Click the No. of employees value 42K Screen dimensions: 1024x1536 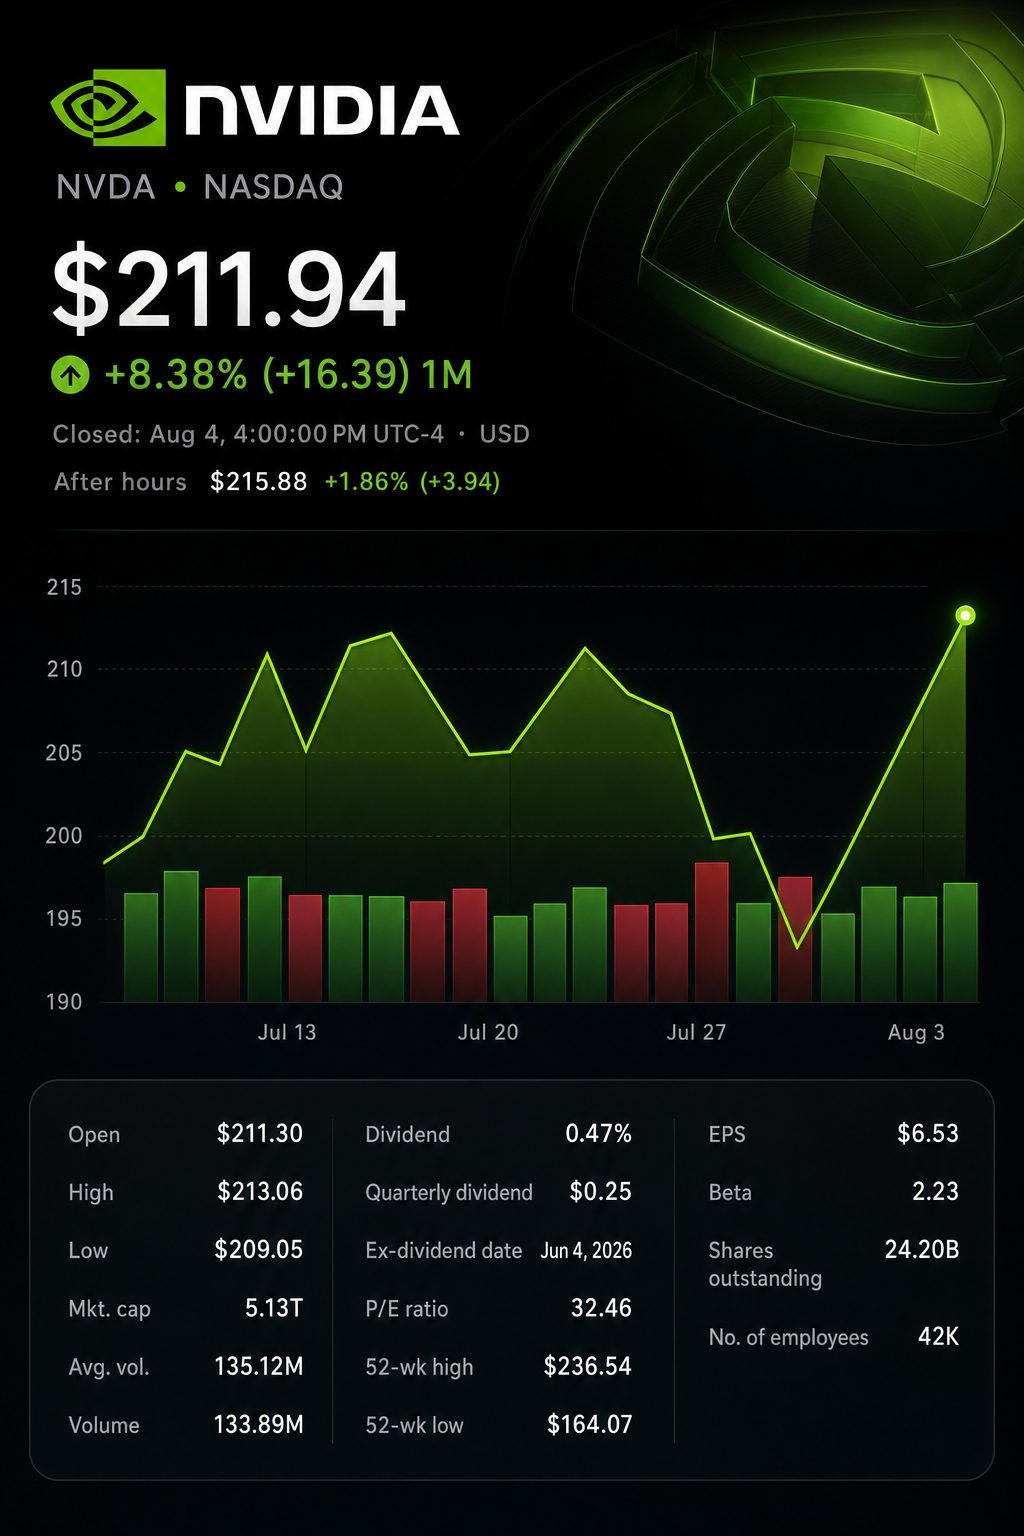[938, 1336]
